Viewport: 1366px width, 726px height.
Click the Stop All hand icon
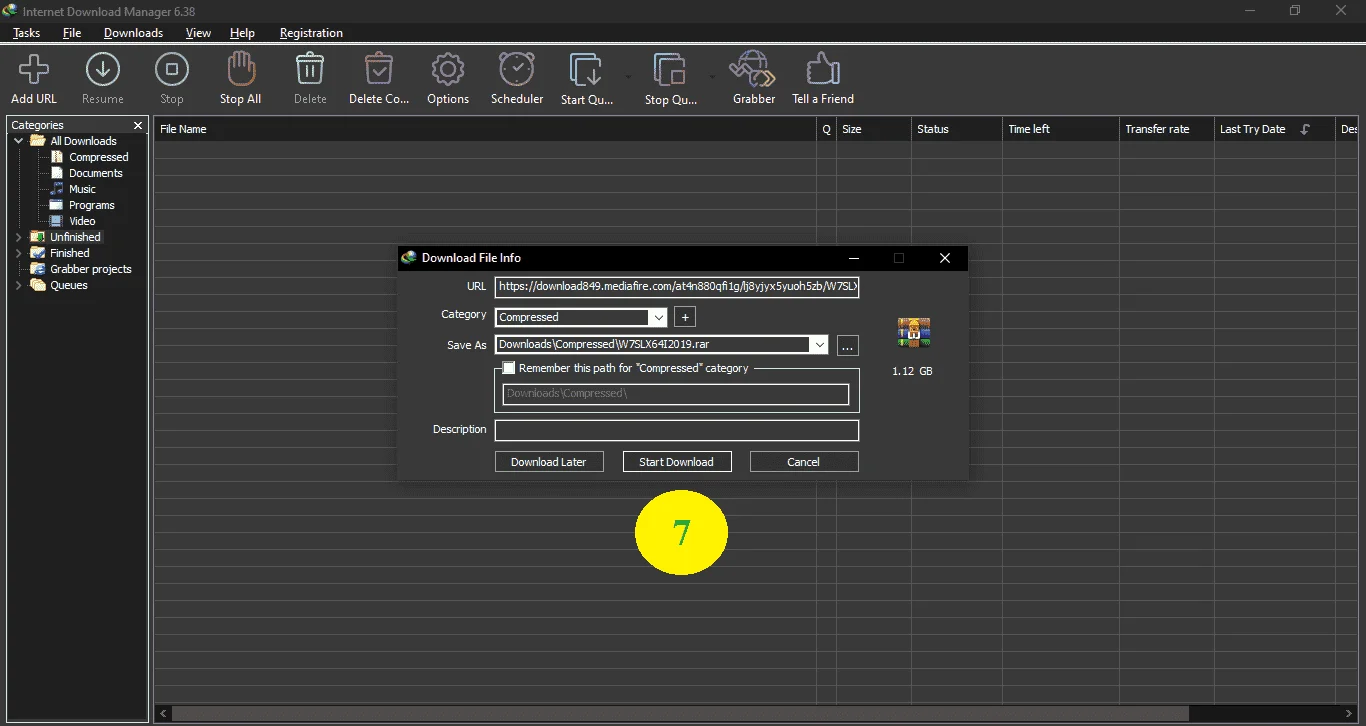pyautogui.click(x=240, y=69)
